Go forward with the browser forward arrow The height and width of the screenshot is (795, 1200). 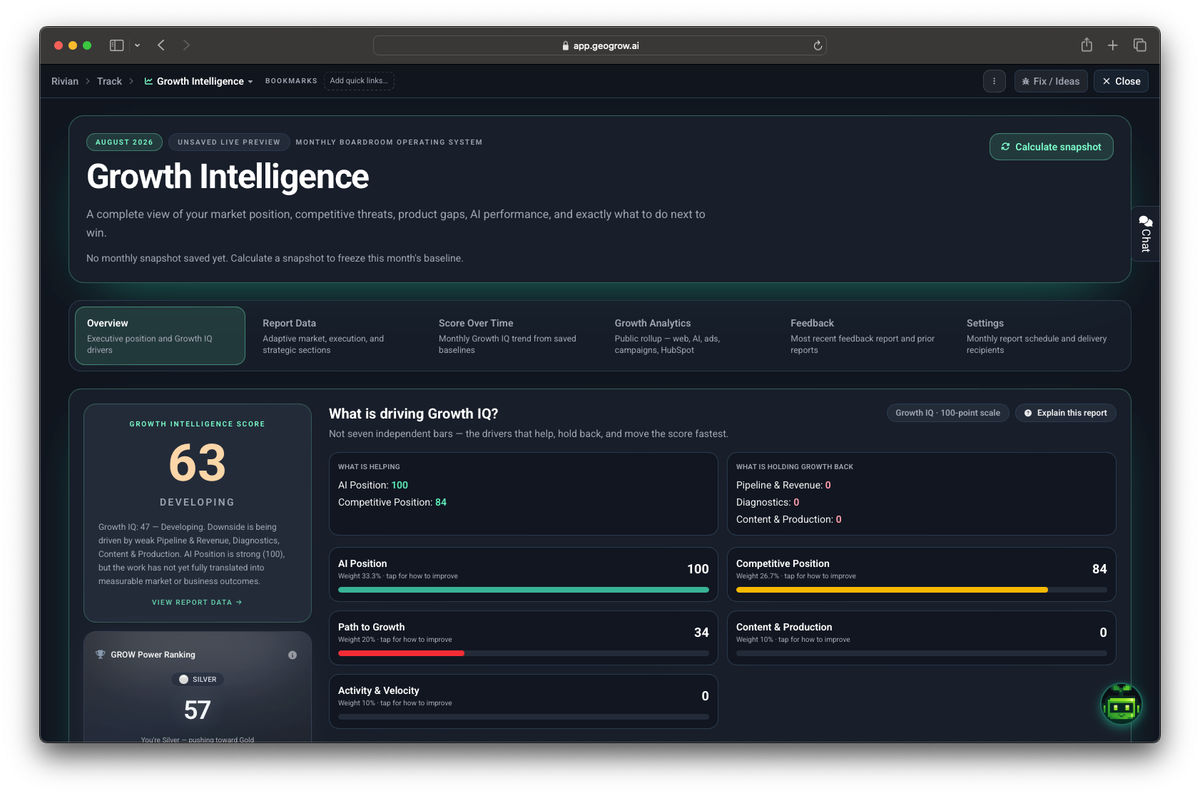coord(186,45)
